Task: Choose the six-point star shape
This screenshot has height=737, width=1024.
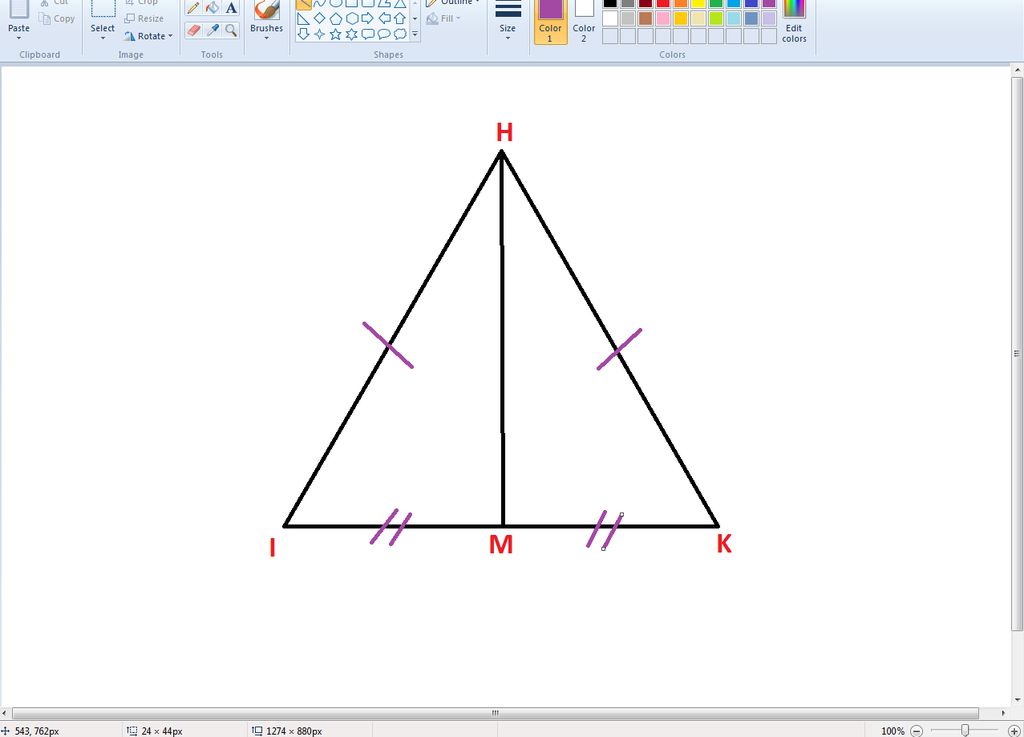Action: 351,34
